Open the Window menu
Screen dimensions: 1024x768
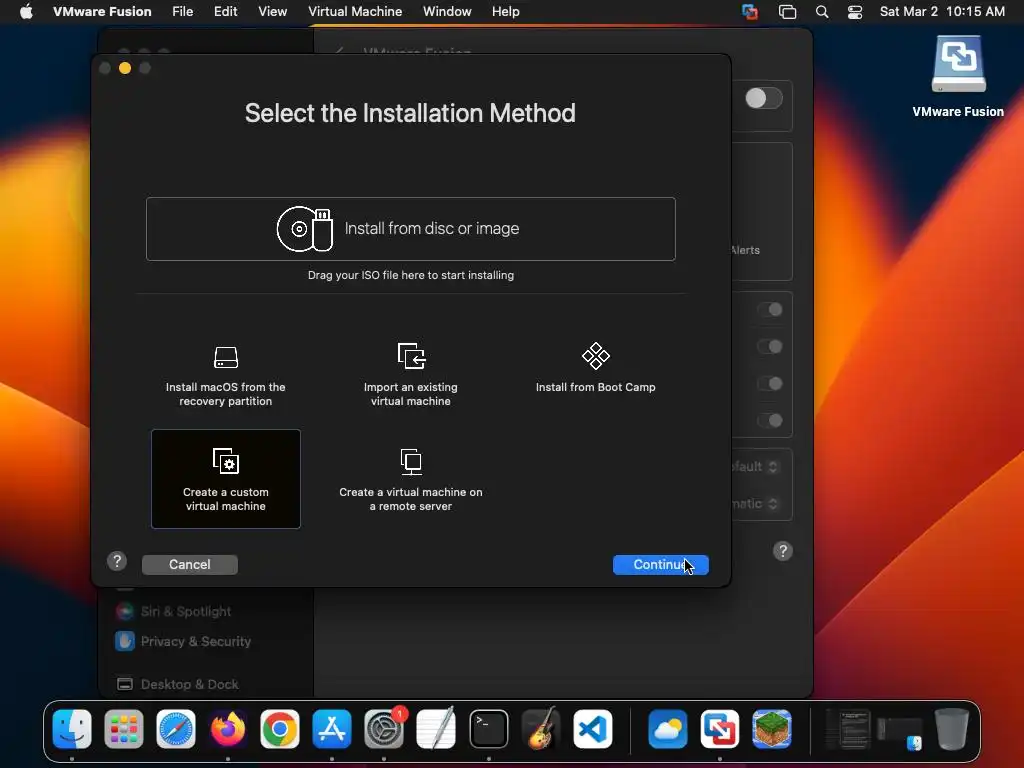(x=447, y=12)
